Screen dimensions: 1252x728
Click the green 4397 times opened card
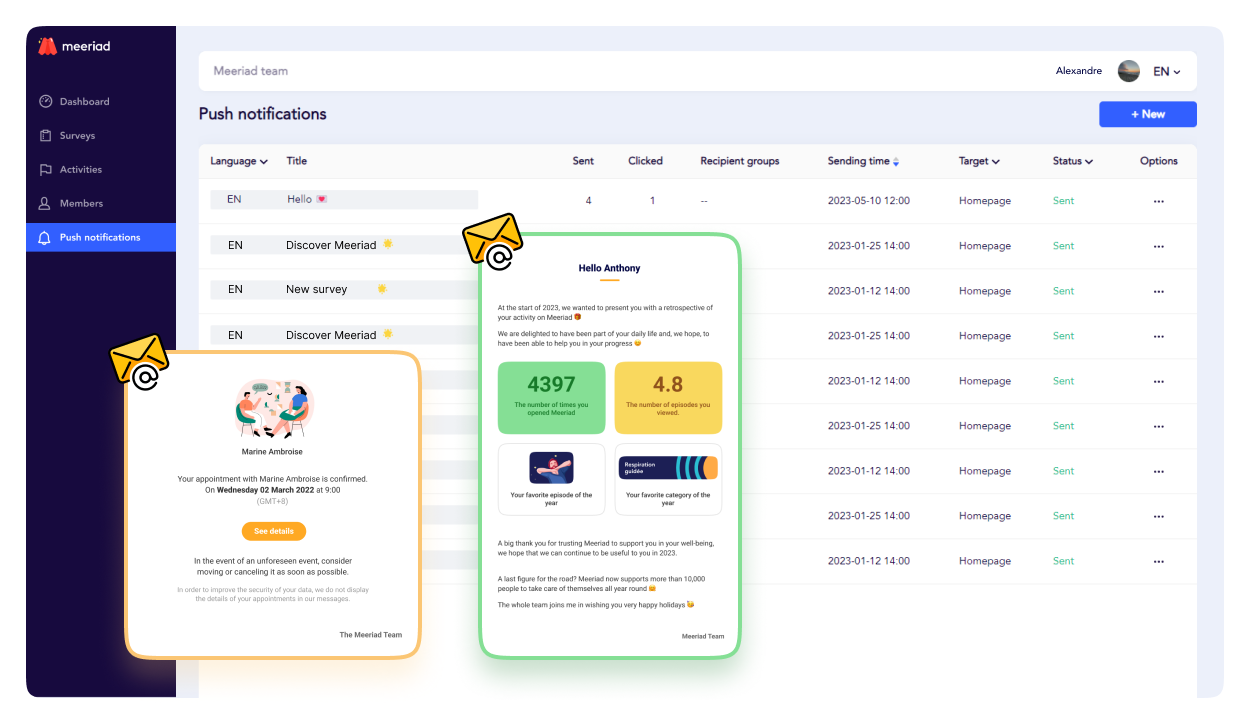click(552, 398)
